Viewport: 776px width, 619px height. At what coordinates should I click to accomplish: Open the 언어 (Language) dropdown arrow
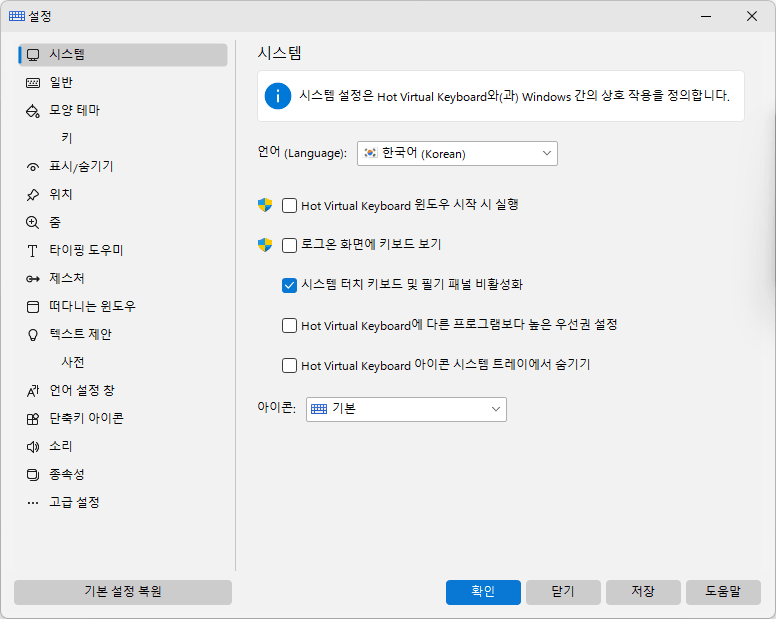coord(546,153)
